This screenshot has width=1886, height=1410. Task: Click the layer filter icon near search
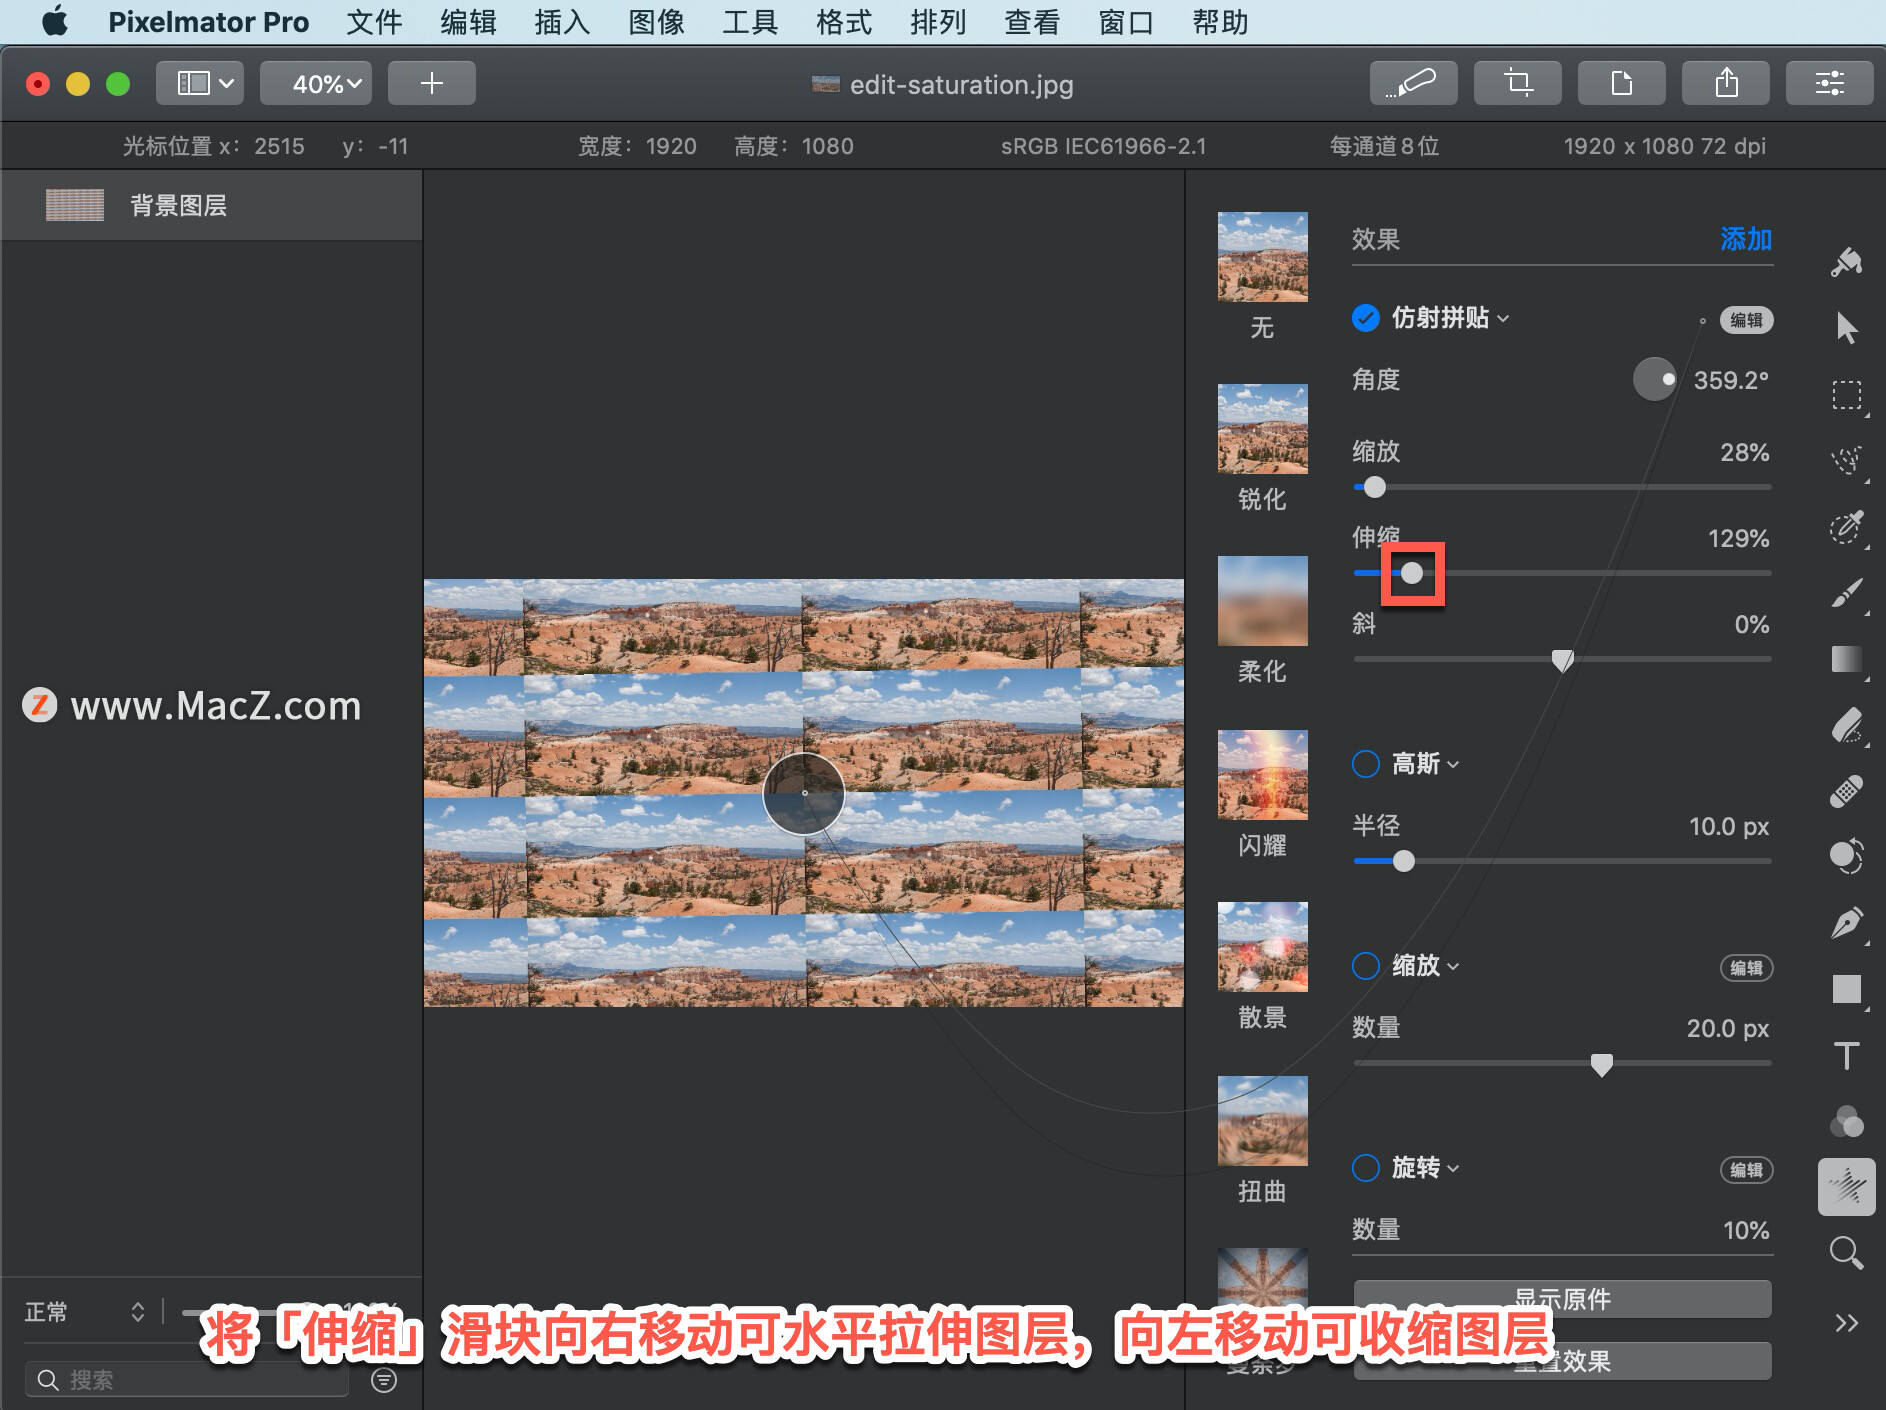[384, 1380]
